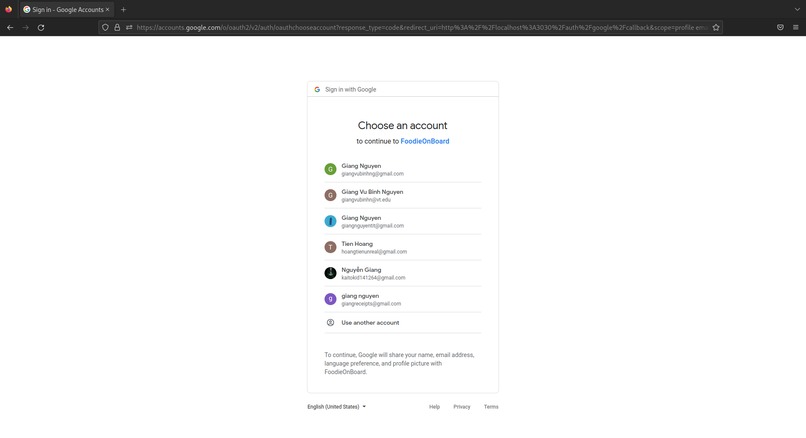
Task: Bookmark this page with the star icon
Action: (x=716, y=27)
